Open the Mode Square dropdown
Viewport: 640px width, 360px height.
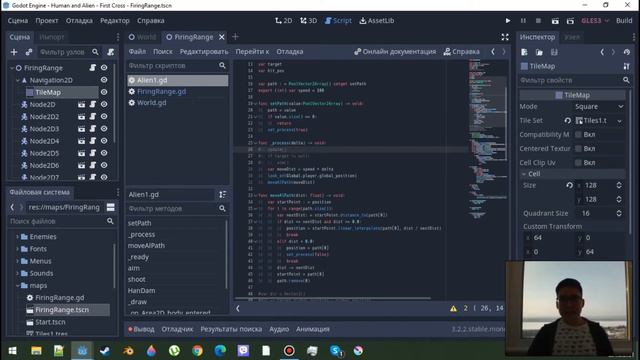(x=599, y=107)
